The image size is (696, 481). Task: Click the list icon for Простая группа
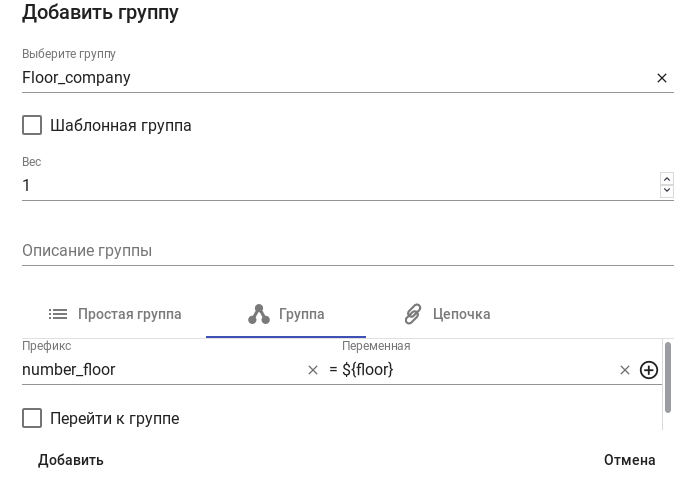pyautogui.click(x=58, y=314)
